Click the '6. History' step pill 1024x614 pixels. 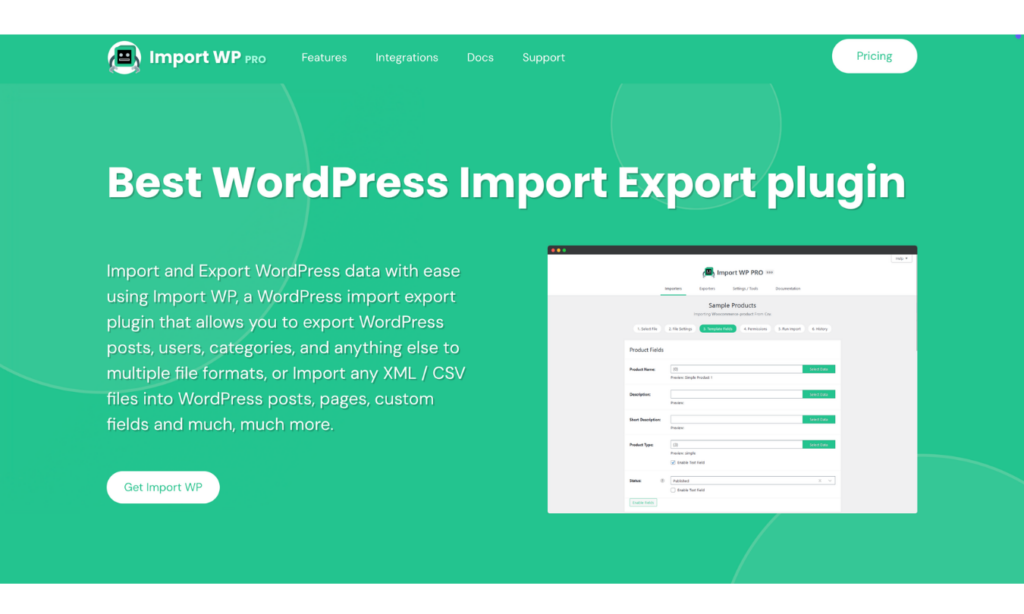coord(820,329)
